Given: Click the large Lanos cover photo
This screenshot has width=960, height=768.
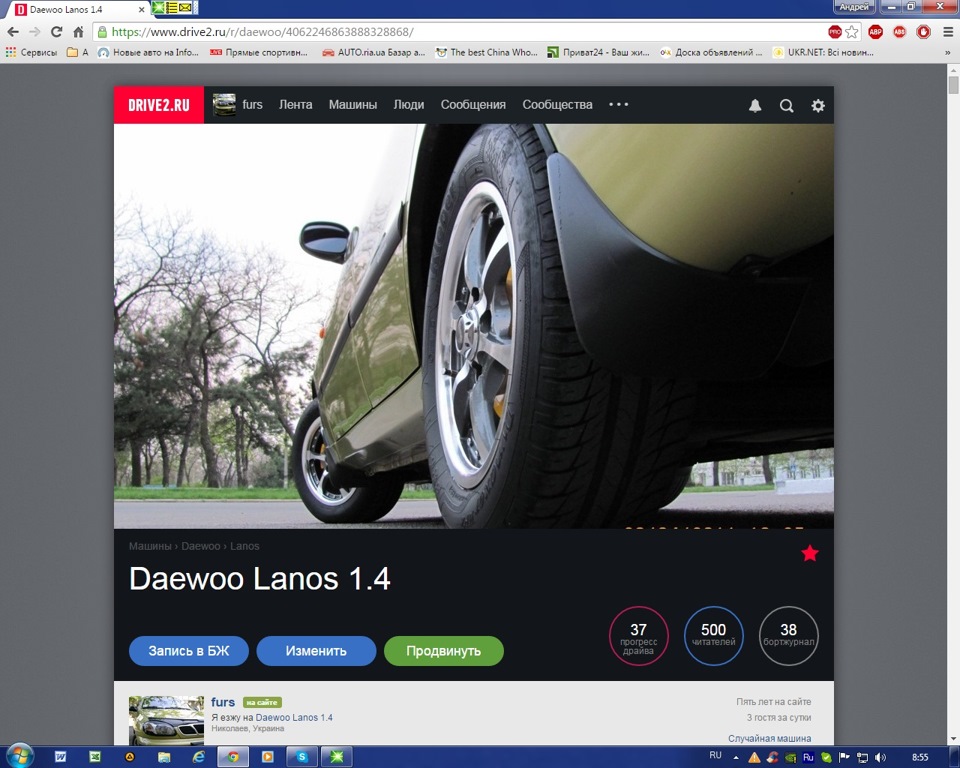Looking at the screenshot, I should pyautogui.click(x=473, y=326).
